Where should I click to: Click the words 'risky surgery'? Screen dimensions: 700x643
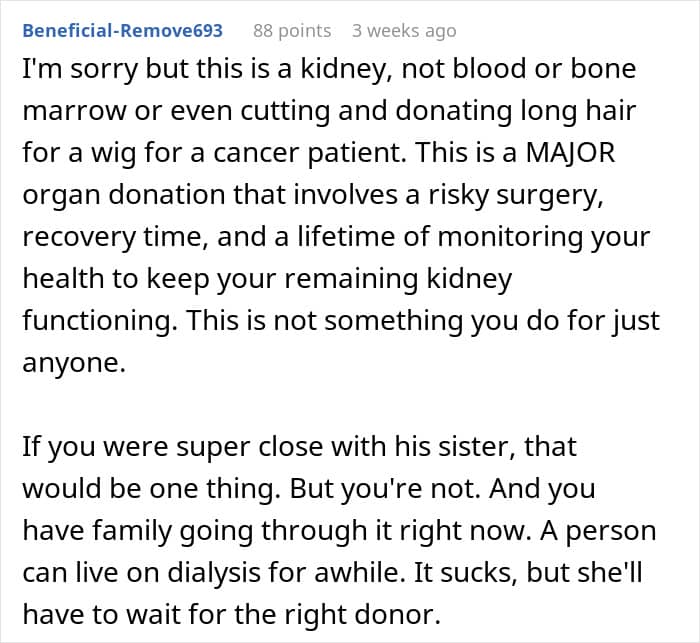[x=516, y=196]
